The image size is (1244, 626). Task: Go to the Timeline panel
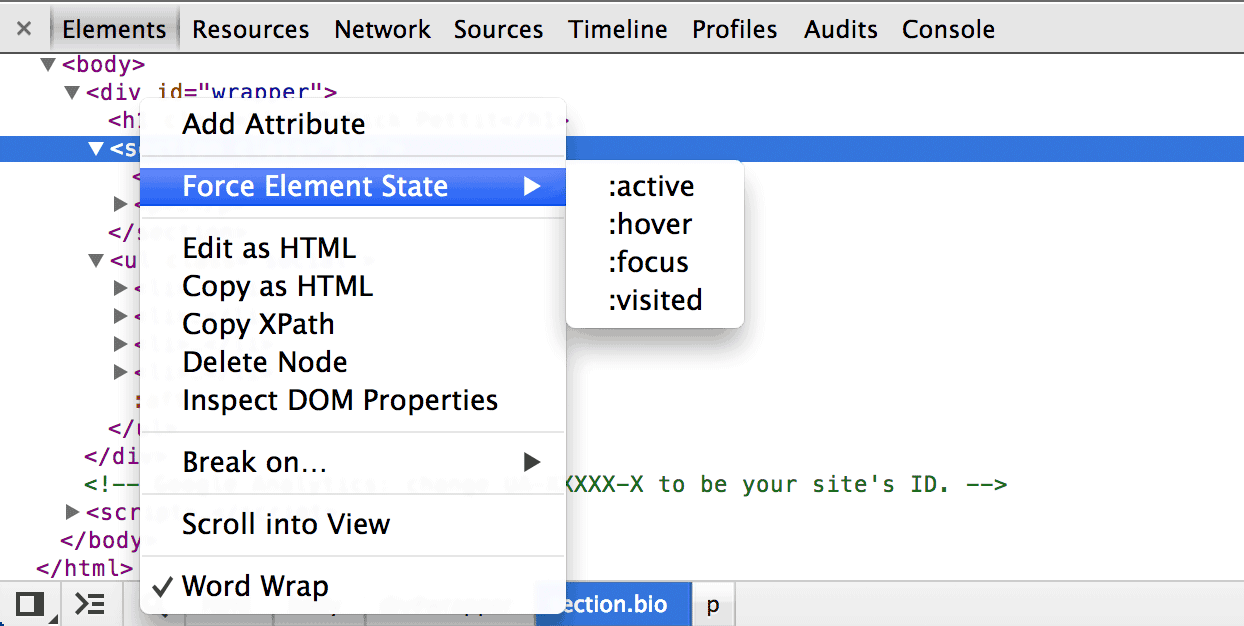[x=617, y=29]
